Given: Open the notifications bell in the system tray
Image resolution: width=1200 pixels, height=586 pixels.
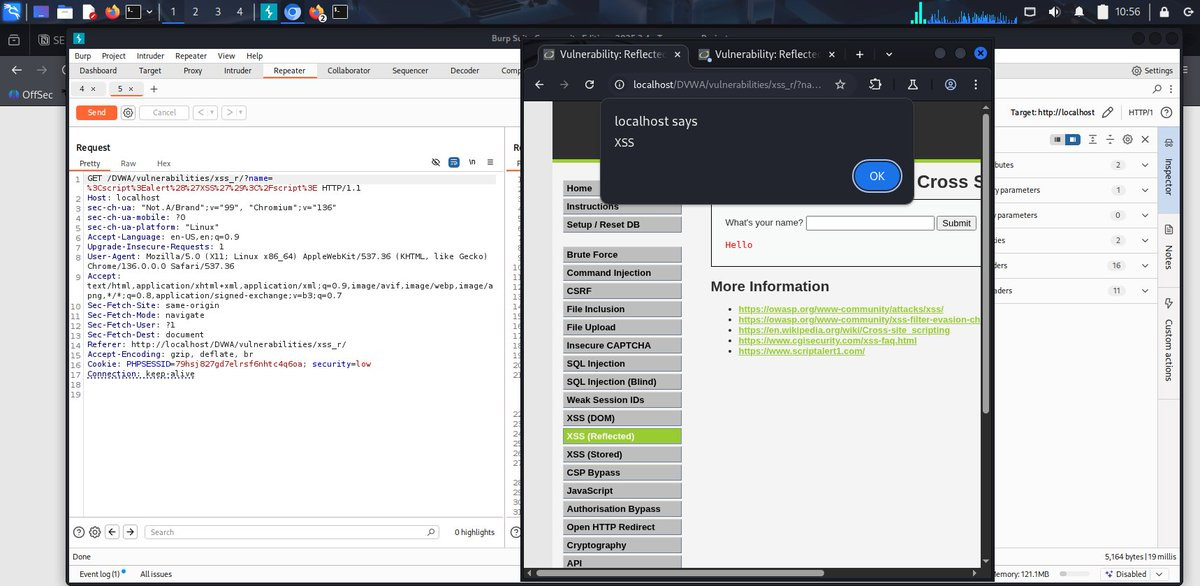Looking at the screenshot, I should tap(1080, 12).
